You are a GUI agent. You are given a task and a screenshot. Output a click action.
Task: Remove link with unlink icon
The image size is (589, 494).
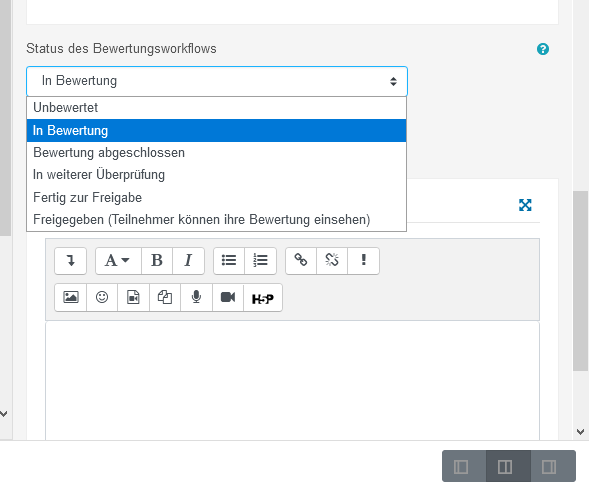pos(332,260)
